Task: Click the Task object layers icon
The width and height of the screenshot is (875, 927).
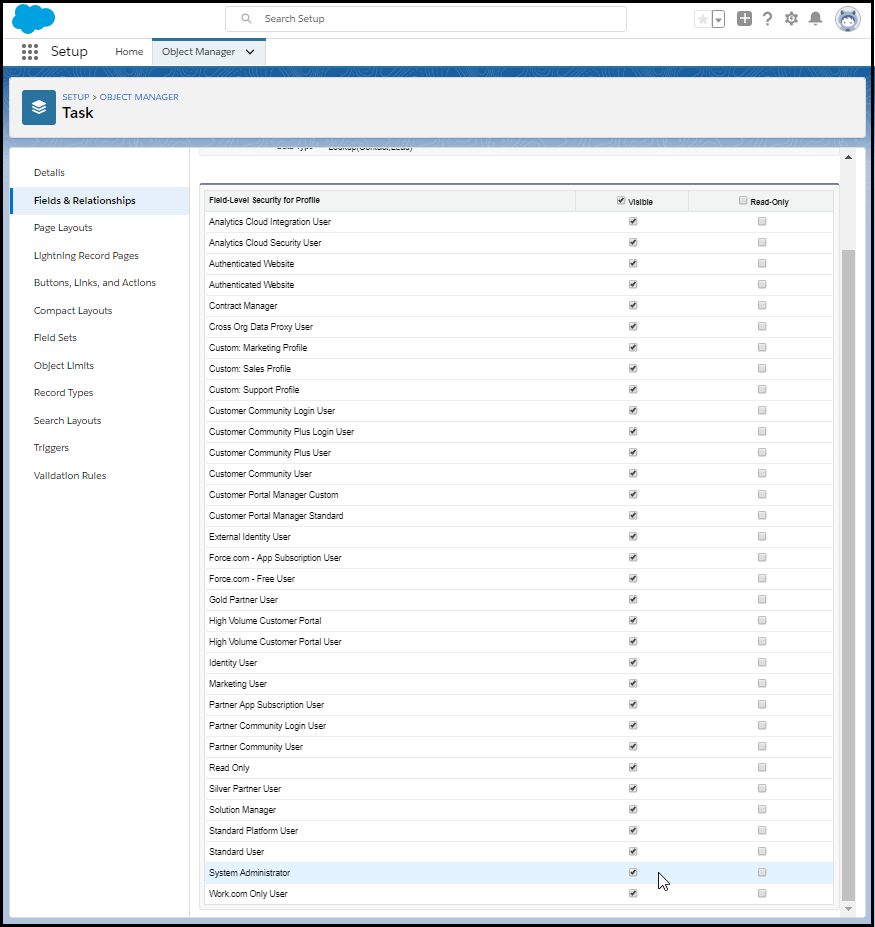Action: tap(39, 108)
